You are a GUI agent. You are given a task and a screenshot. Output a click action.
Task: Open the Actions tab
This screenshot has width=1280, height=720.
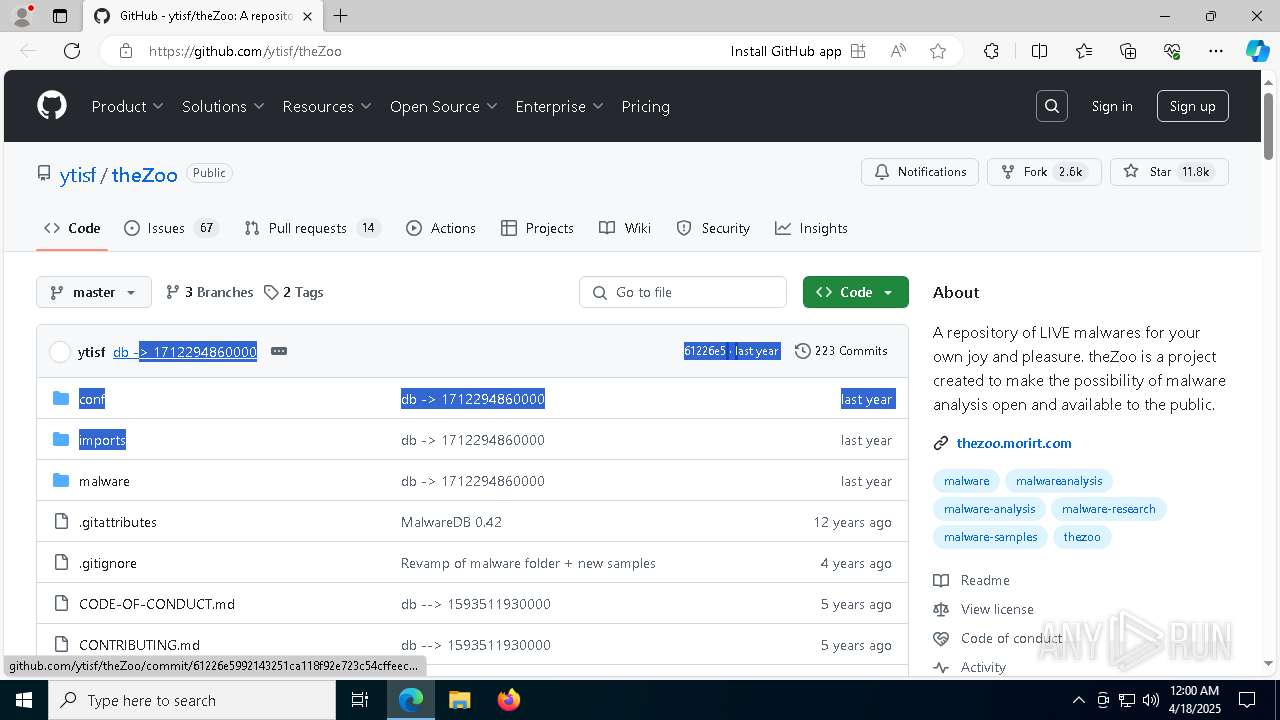(441, 228)
